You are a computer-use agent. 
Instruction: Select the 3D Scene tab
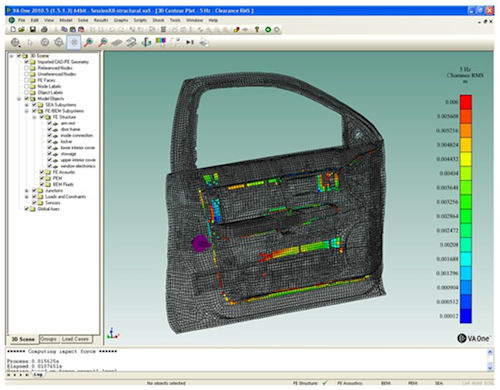point(23,339)
